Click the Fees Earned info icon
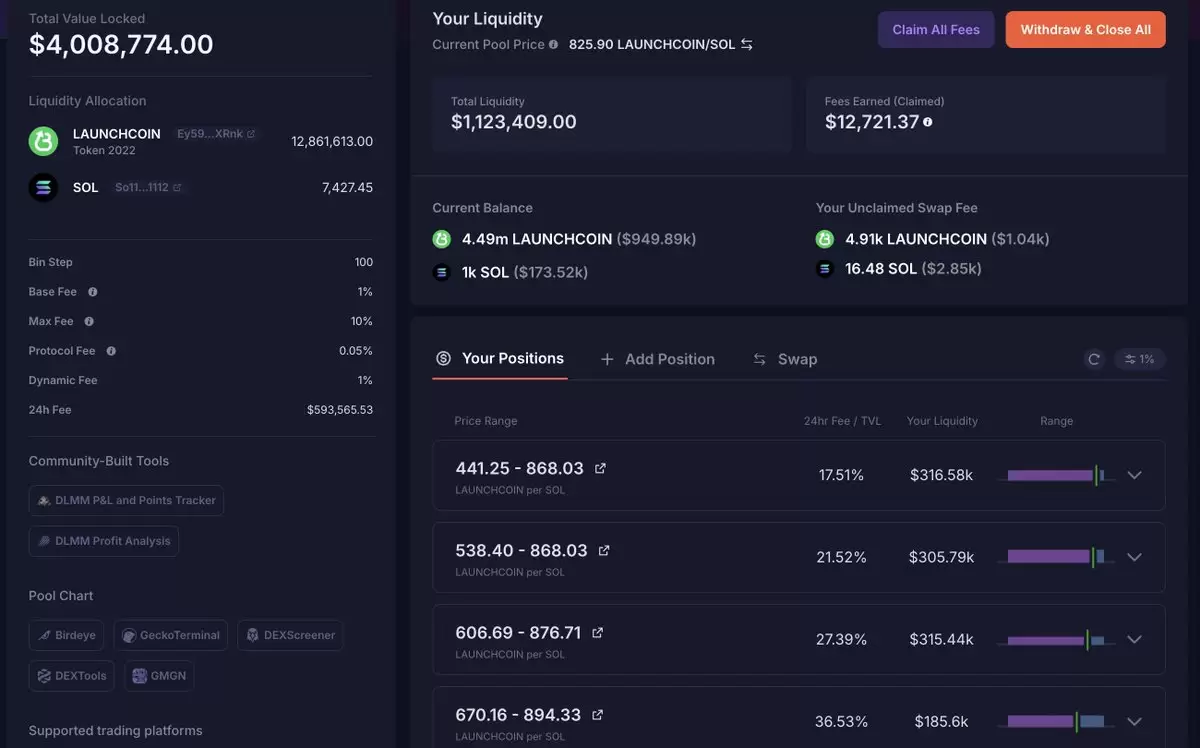 pos(928,122)
